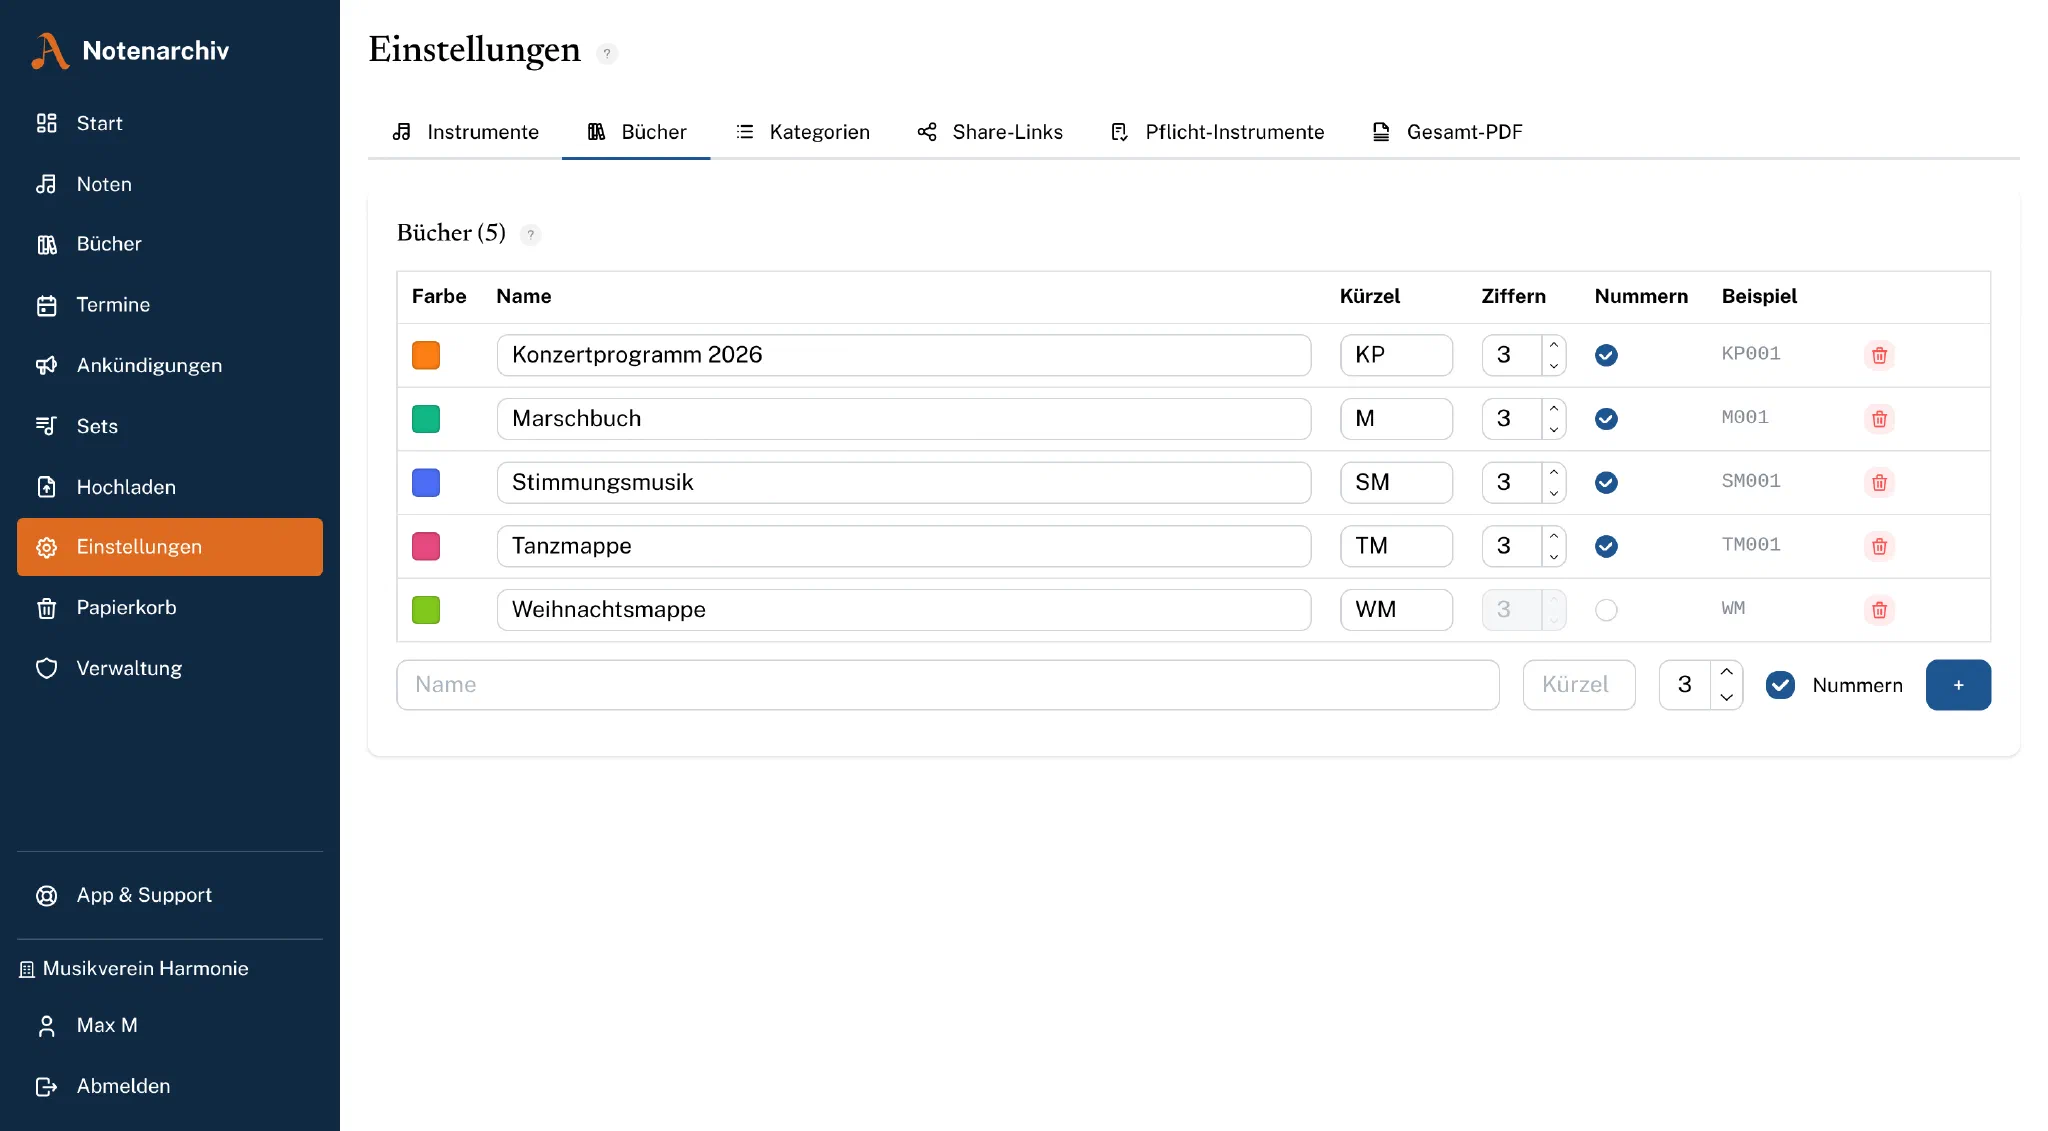
Task: Decrease Ziffern value for Marschbuch
Action: [x=1554, y=429]
